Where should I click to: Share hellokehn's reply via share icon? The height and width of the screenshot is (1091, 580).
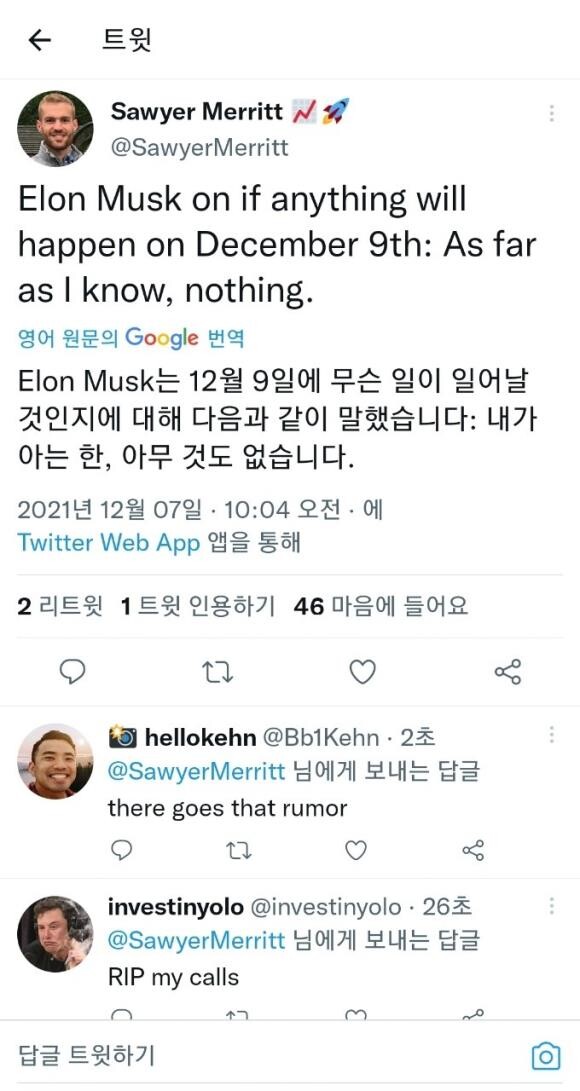(473, 850)
